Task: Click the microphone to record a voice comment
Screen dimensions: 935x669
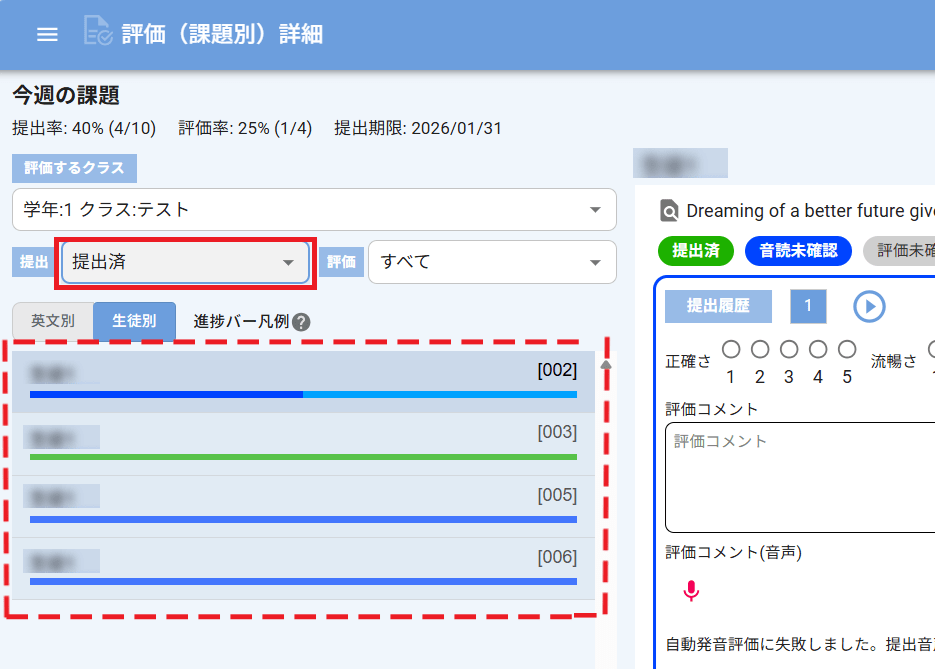Action: 691,588
